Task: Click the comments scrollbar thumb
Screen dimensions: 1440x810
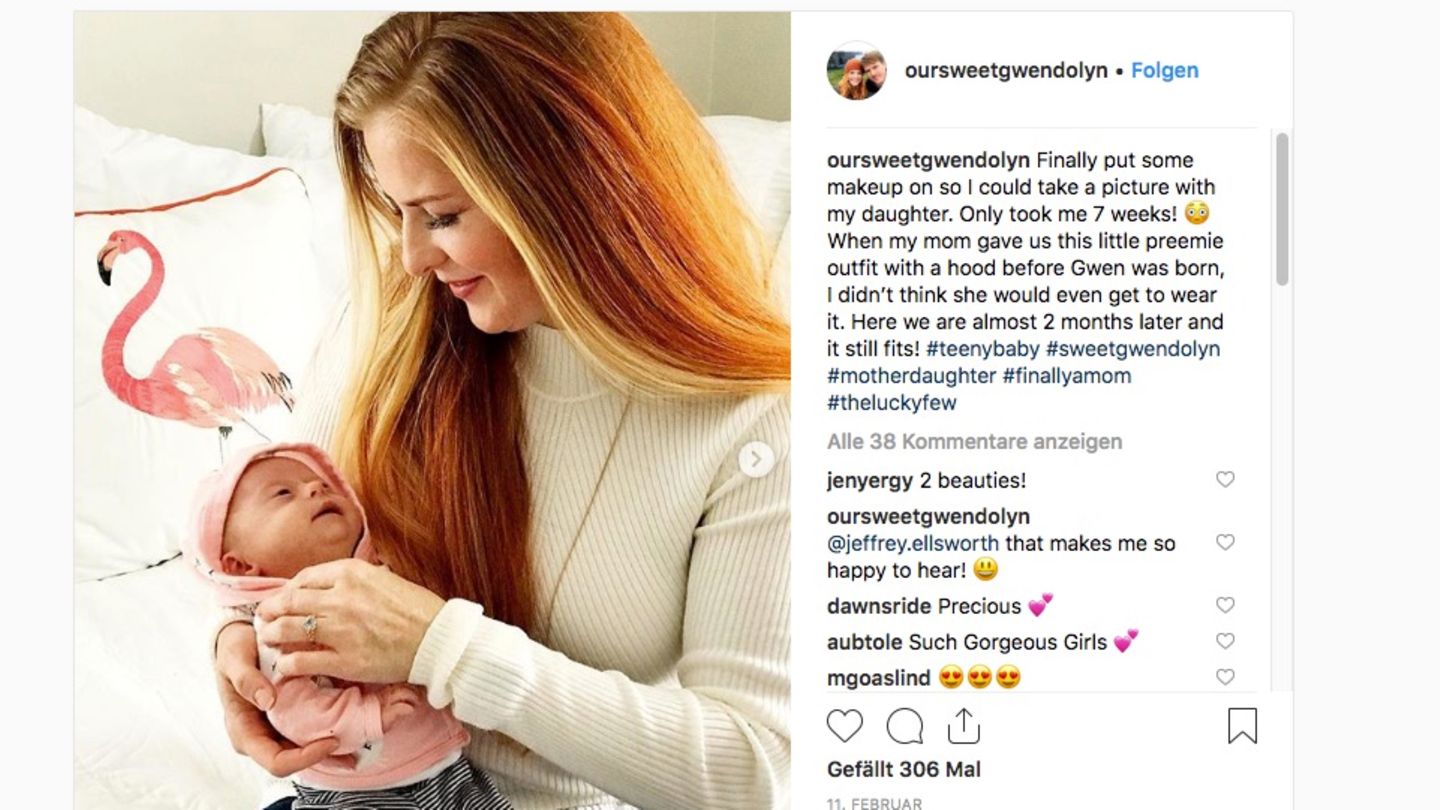Action: pyautogui.click(x=1282, y=209)
